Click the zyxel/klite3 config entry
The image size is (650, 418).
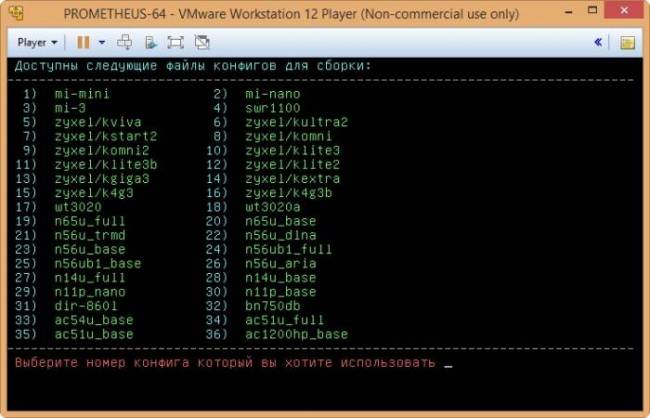[293, 151]
